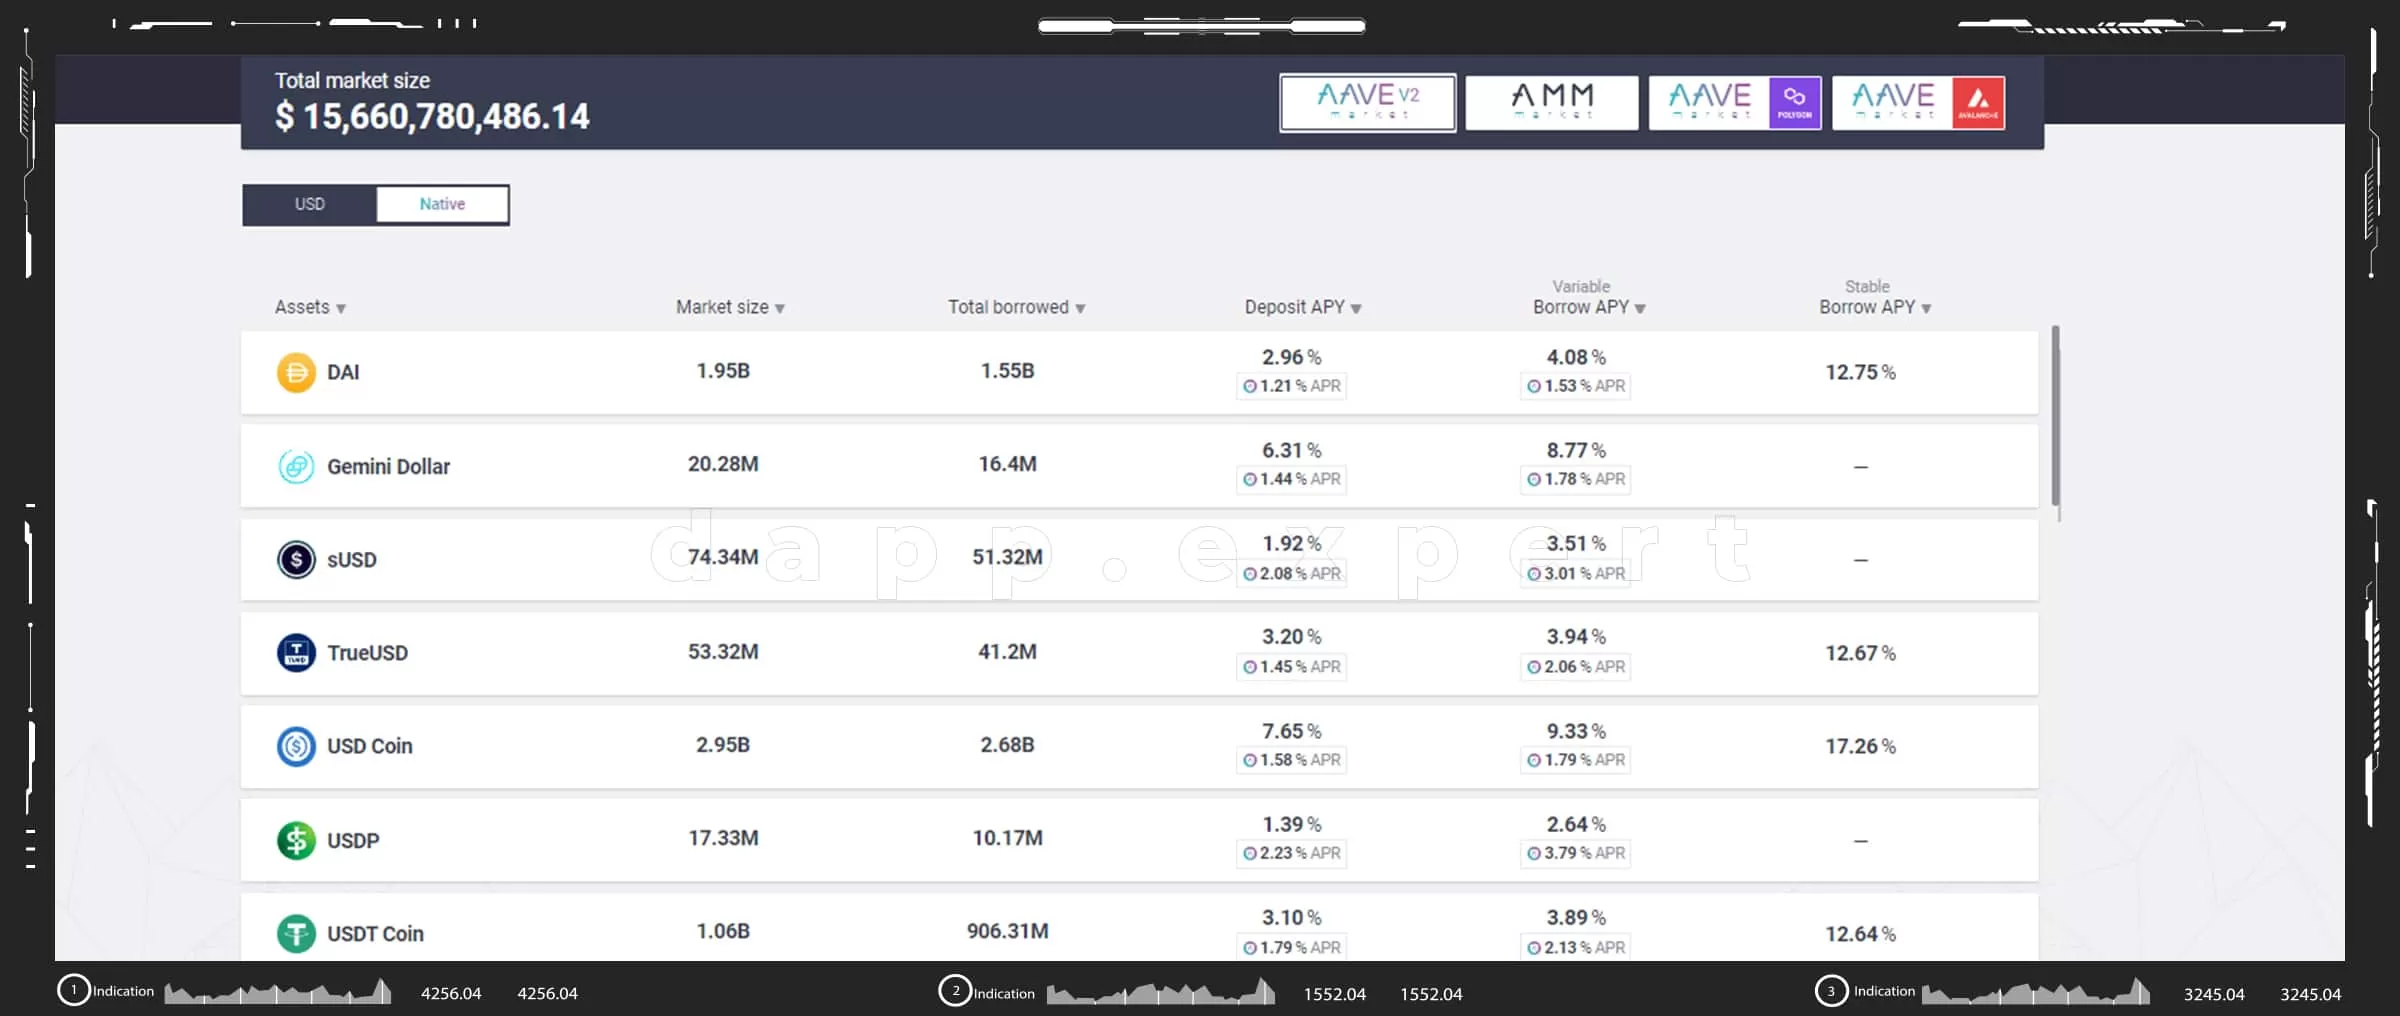Select the Aave Polygon market tab

point(1735,102)
